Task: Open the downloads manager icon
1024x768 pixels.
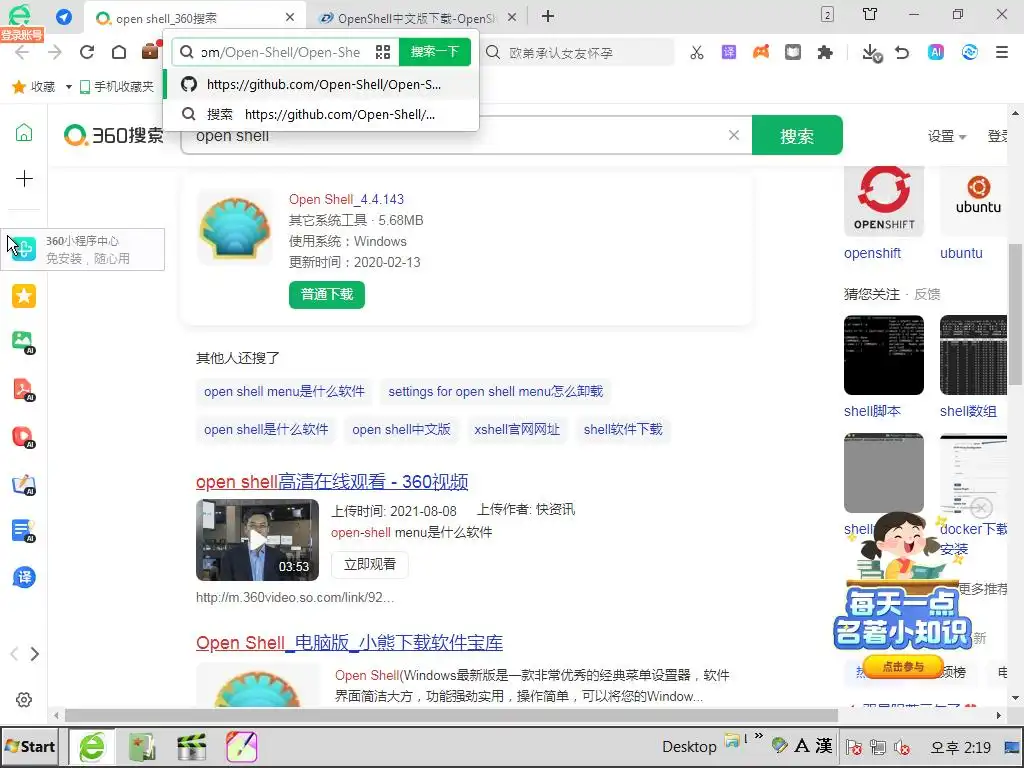Action: (x=871, y=53)
